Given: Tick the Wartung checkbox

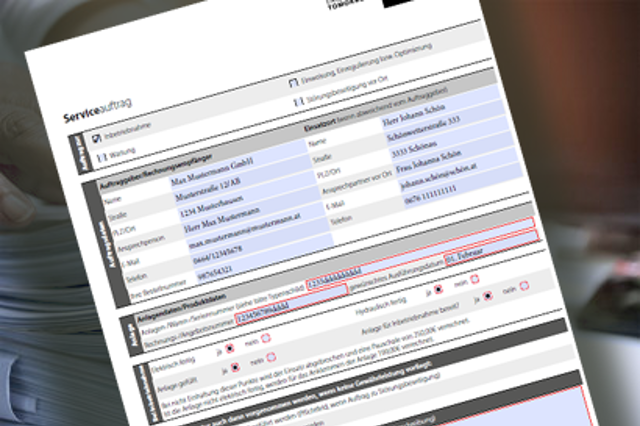Looking at the screenshot, I should point(101,157).
